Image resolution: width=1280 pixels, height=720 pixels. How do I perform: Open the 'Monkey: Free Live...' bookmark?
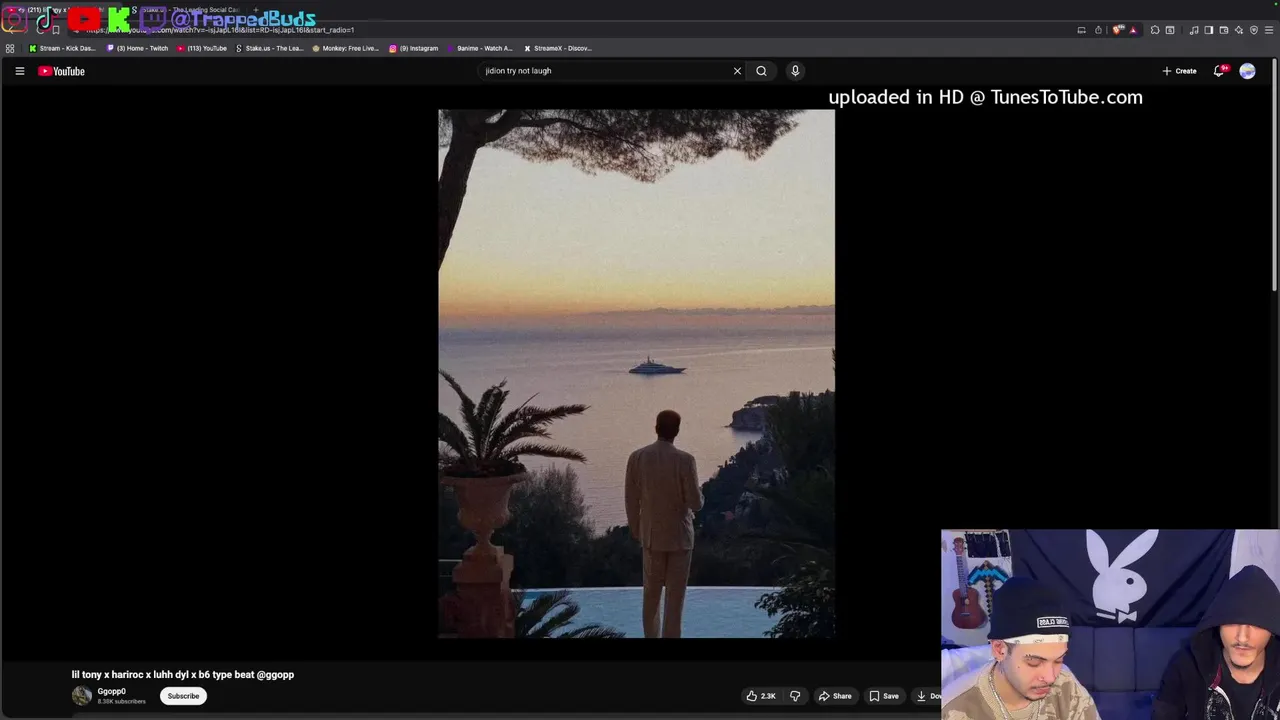pyautogui.click(x=346, y=48)
